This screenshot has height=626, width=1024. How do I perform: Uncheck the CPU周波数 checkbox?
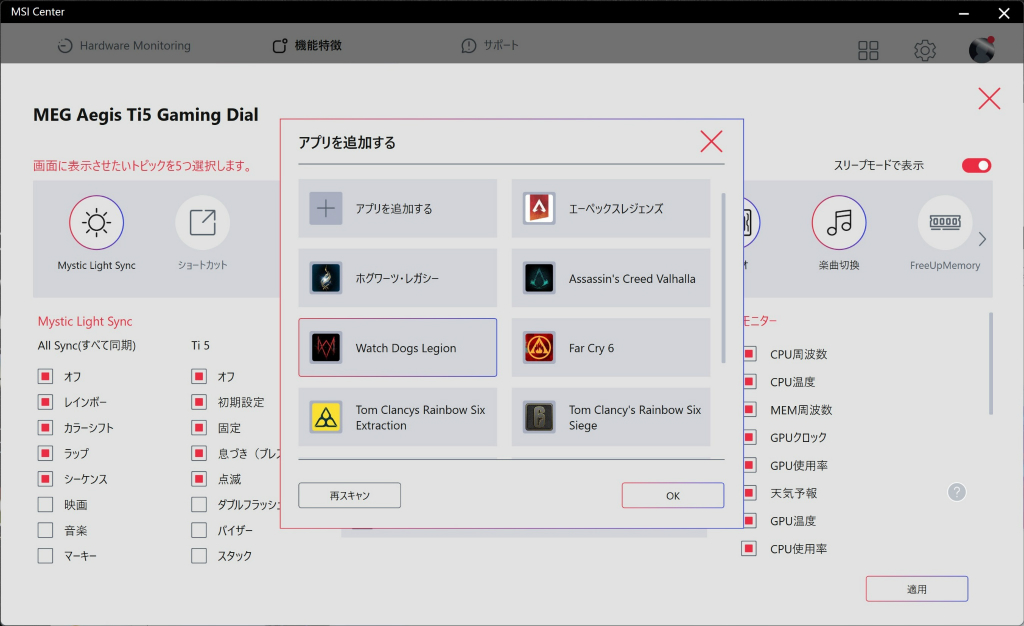pyautogui.click(x=749, y=354)
